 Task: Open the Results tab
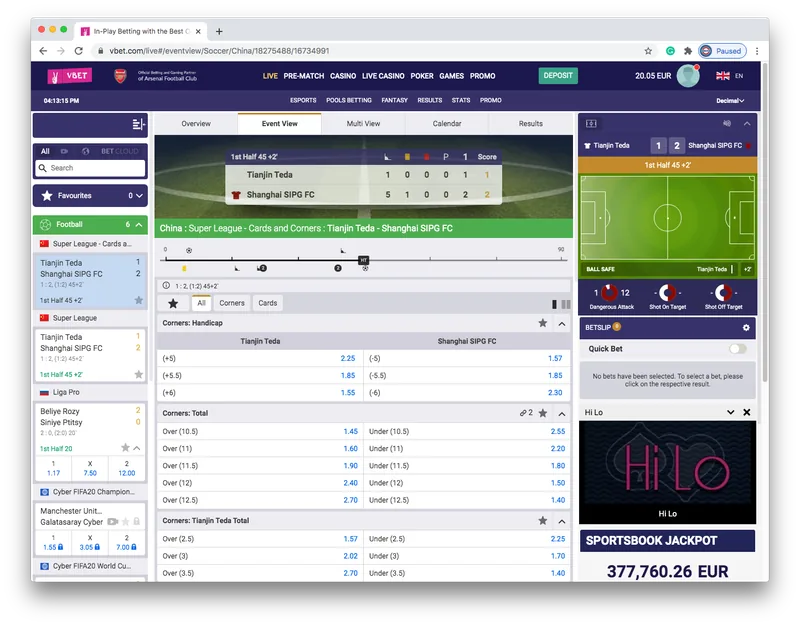pyautogui.click(x=531, y=124)
